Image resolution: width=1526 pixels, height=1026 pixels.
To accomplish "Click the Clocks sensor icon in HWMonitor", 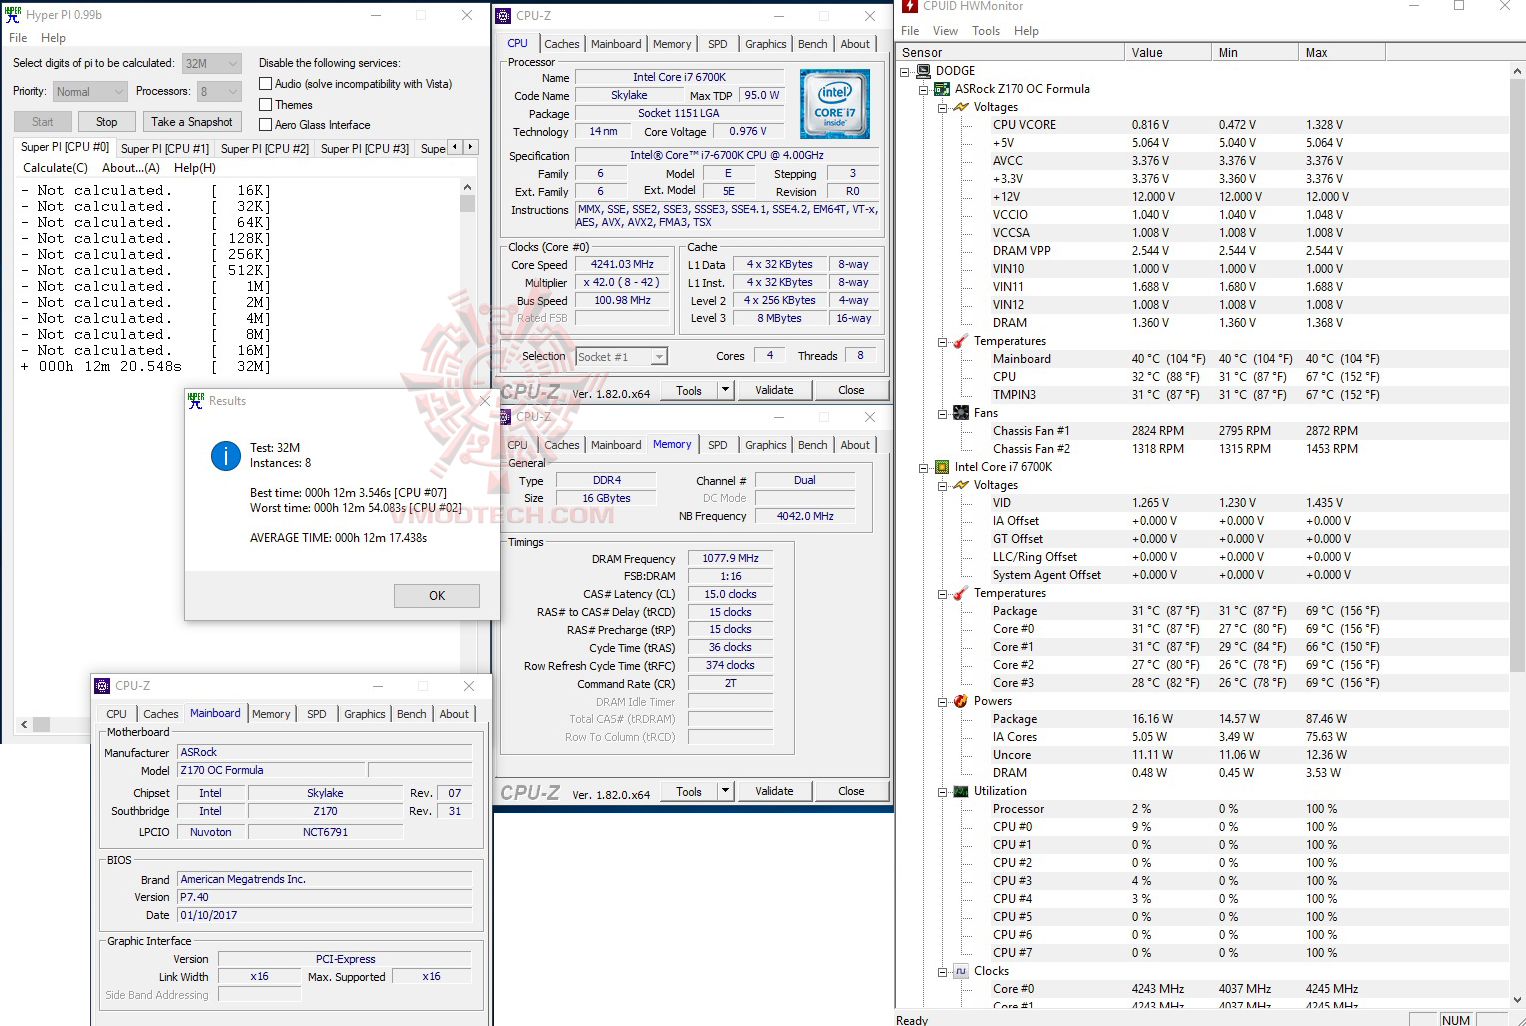I will point(960,970).
